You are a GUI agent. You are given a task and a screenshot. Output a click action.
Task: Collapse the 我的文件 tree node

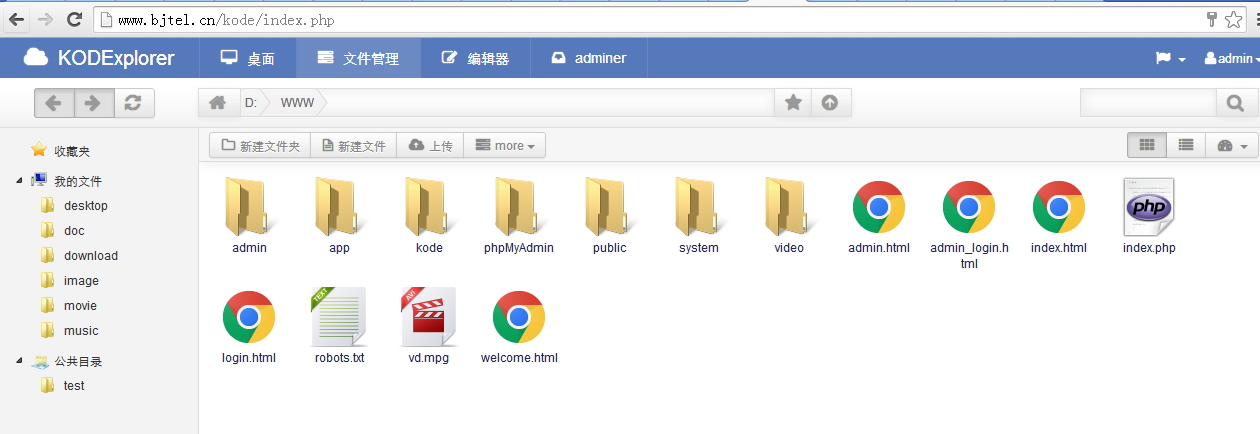(20, 181)
